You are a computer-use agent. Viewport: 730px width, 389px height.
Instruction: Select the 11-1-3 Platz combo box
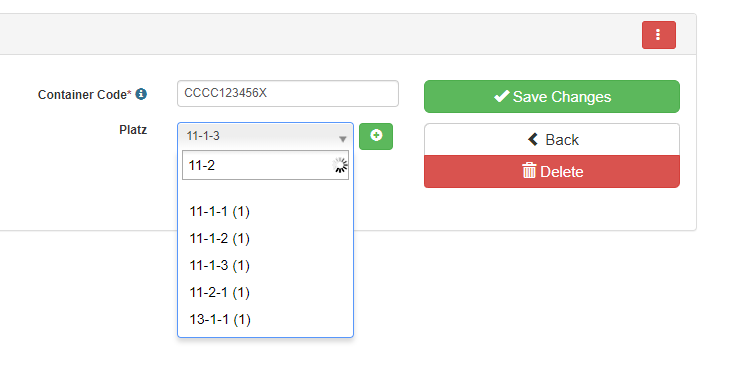pyautogui.click(x=265, y=136)
